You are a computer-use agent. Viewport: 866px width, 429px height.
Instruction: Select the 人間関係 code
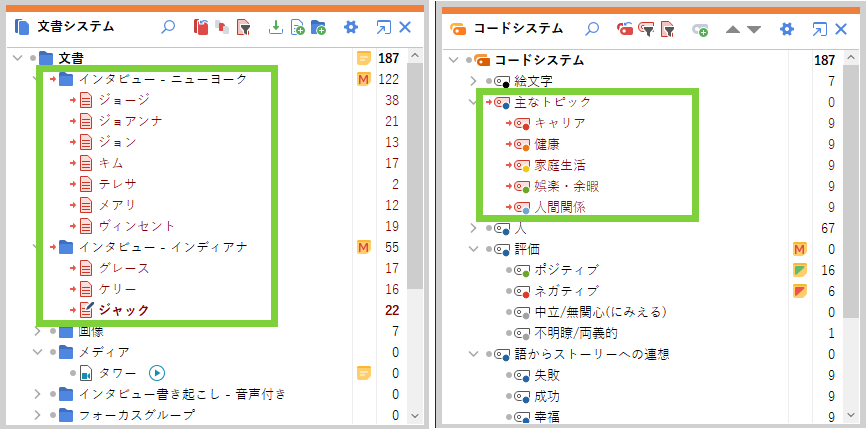560,207
